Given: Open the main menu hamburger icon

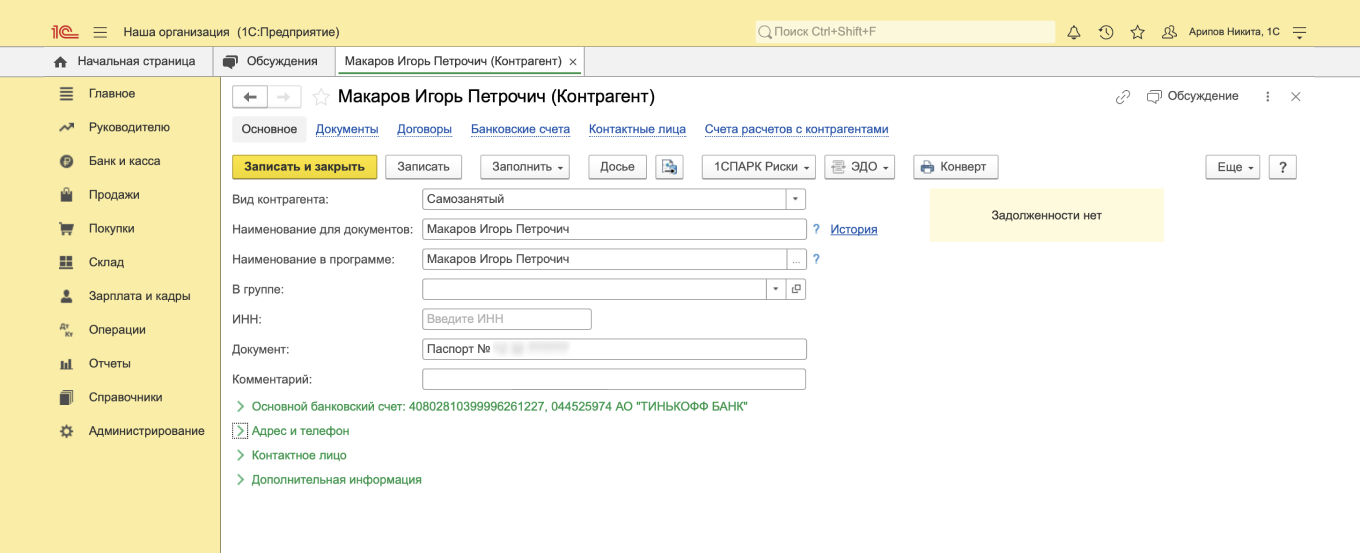Looking at the screenshot, I should pos(100,32).
